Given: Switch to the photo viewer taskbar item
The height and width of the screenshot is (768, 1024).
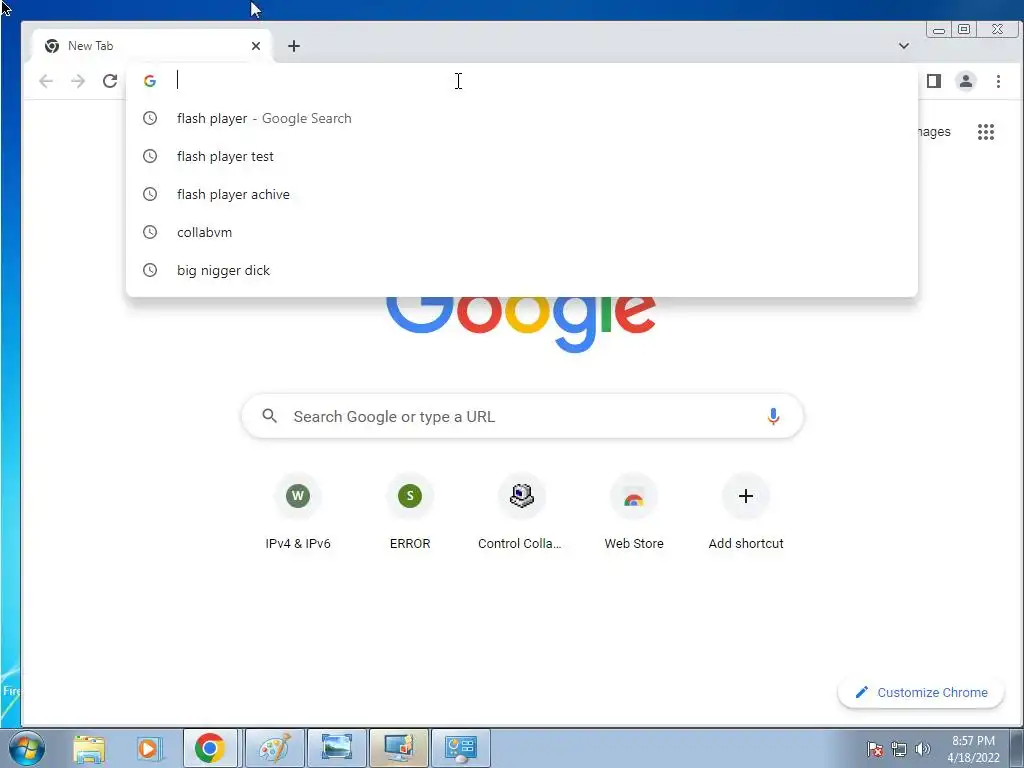Looking at the screenshot, I should 337,748.
